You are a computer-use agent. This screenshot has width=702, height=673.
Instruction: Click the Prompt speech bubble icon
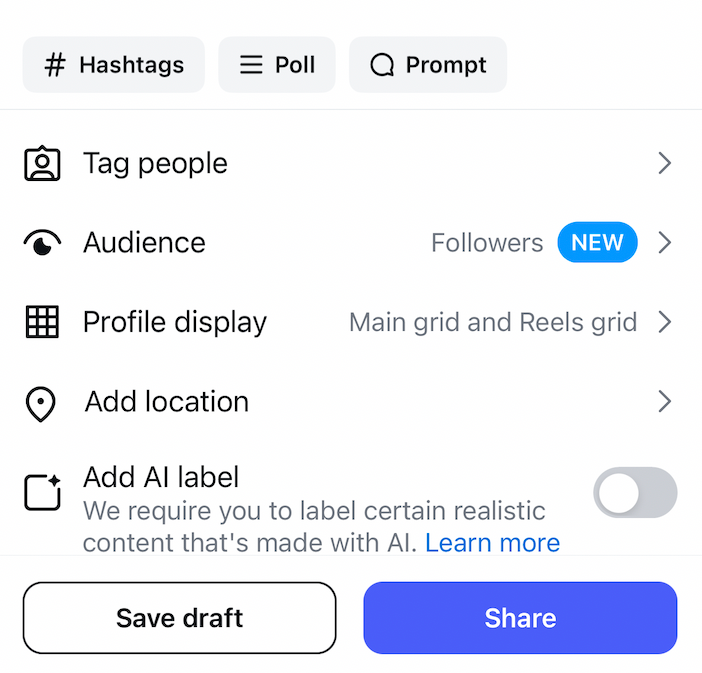[x=382, y=65]
